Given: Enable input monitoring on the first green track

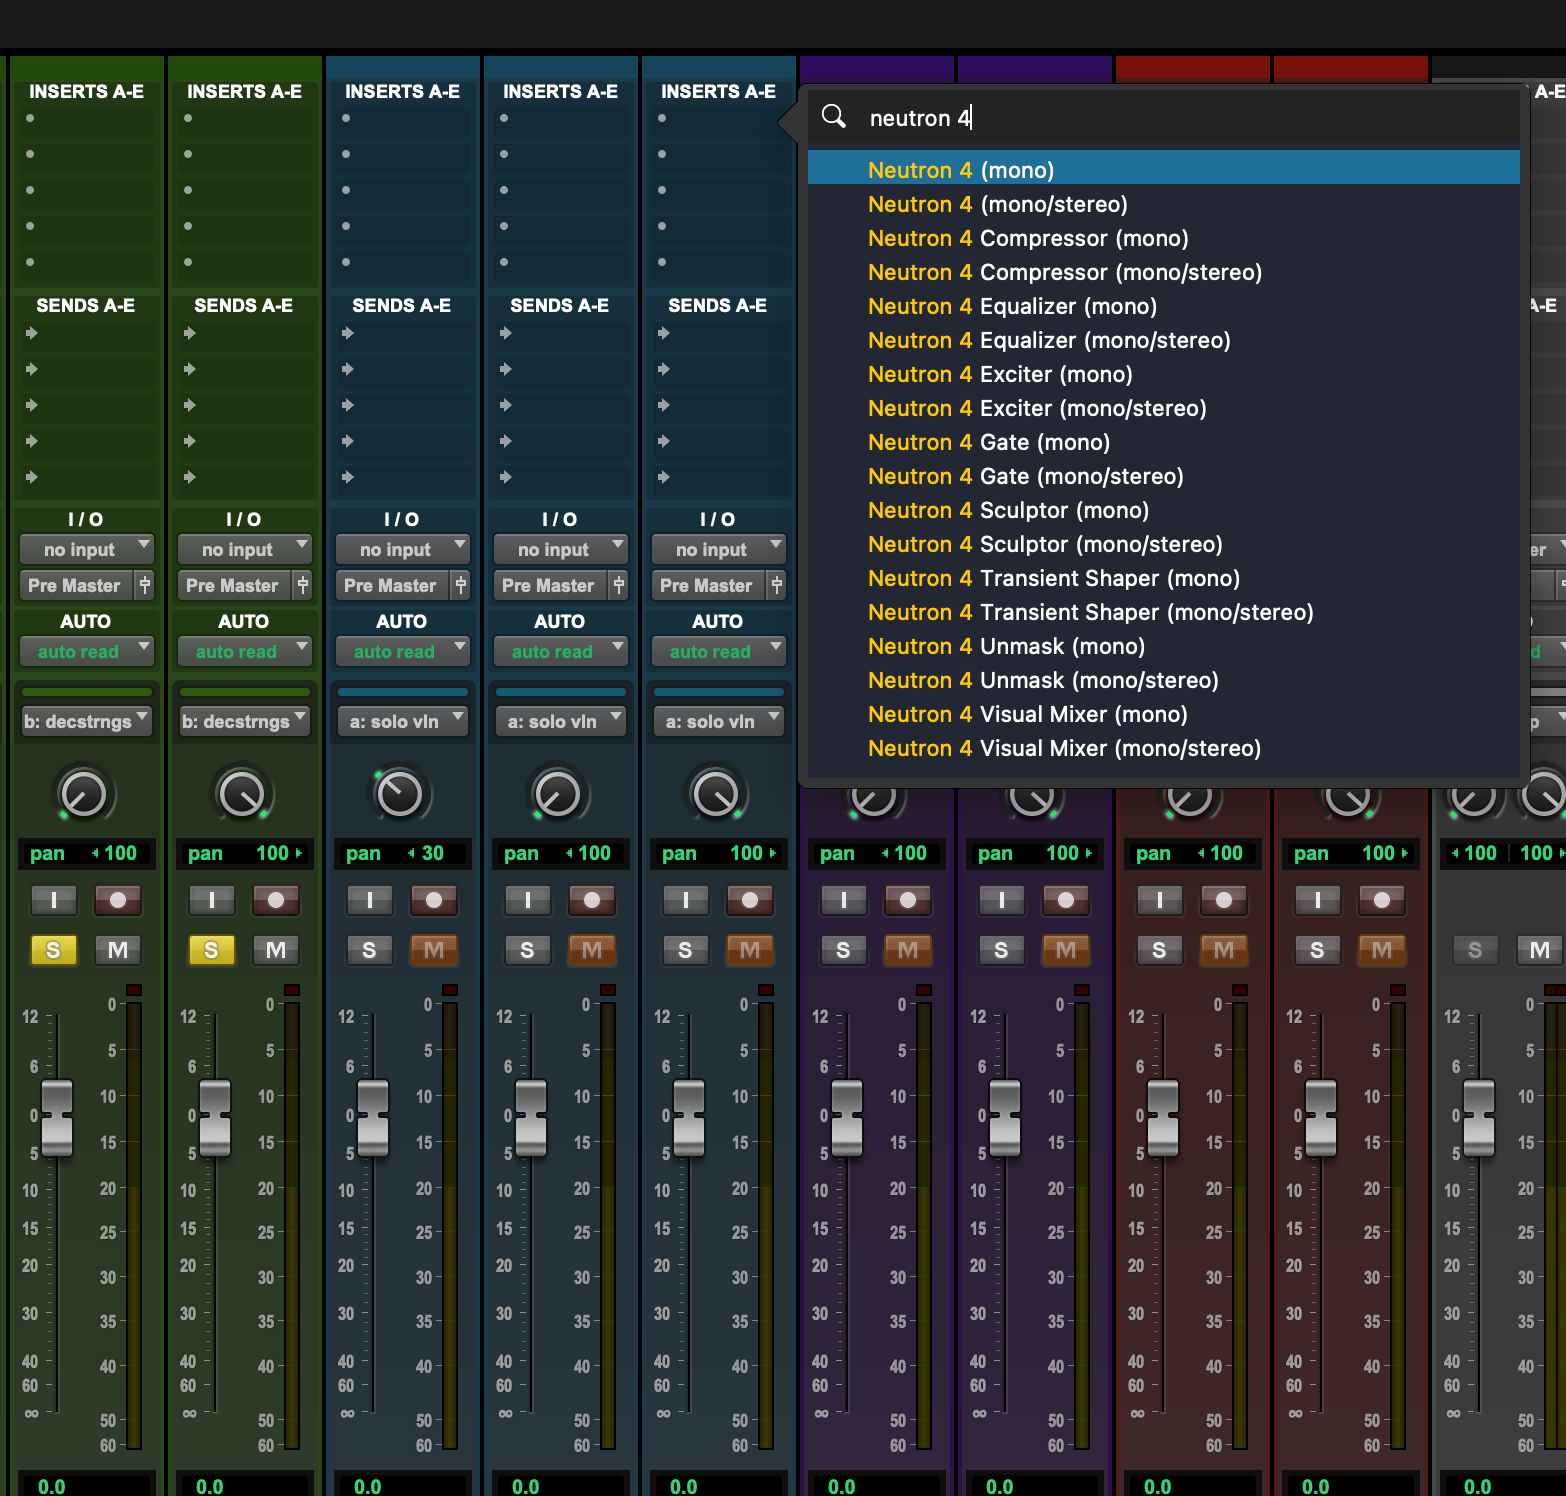Looking at the screenshot, I should 54,900.
